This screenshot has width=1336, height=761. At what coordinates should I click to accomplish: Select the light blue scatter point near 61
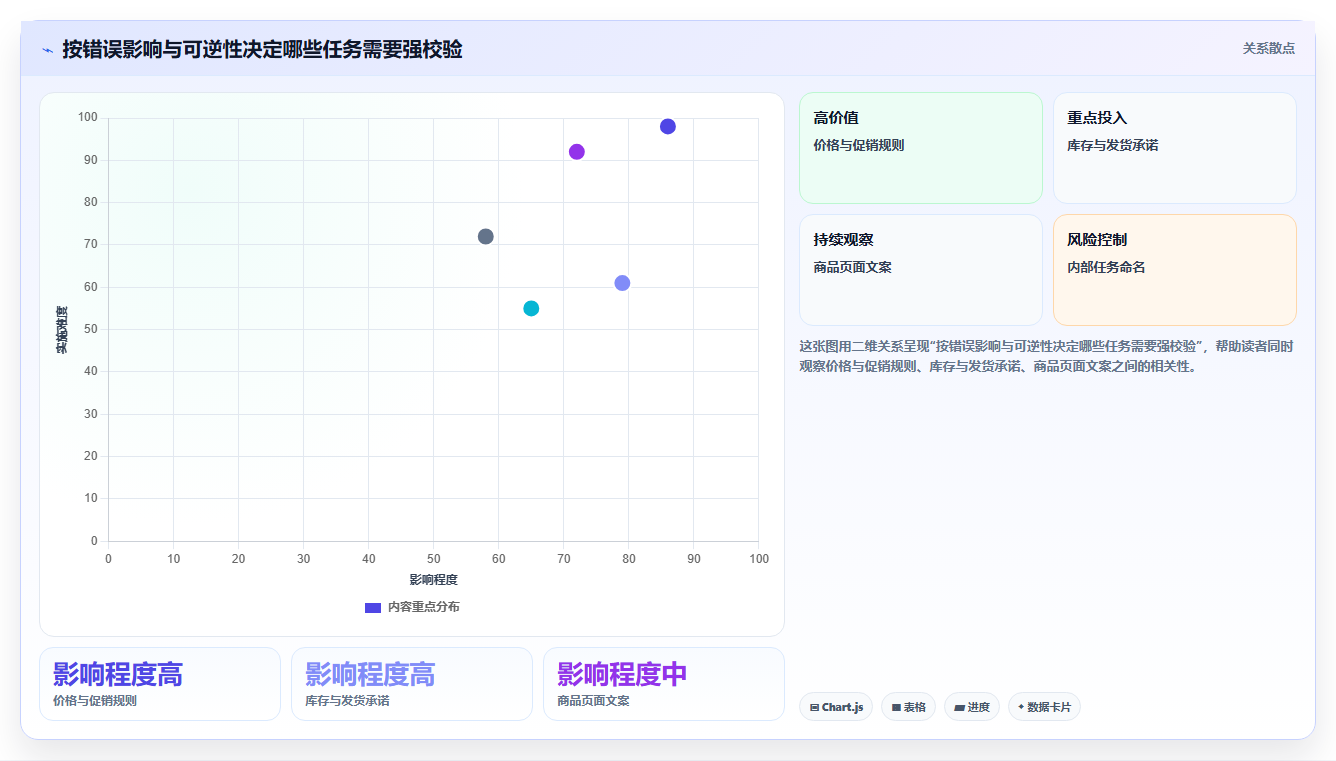pyautogui.click(x=622, y=283)
